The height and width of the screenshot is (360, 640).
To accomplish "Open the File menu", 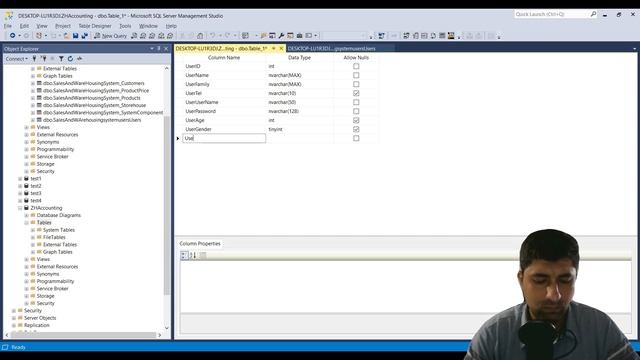I will pyautogui.click(x=8, y=26).
